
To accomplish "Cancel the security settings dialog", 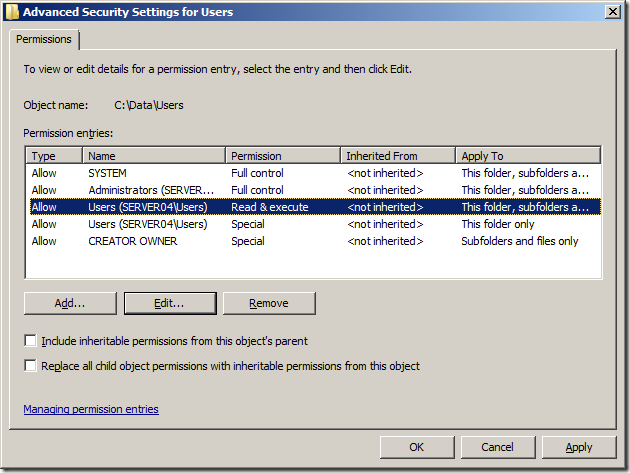I will [497, 447].
